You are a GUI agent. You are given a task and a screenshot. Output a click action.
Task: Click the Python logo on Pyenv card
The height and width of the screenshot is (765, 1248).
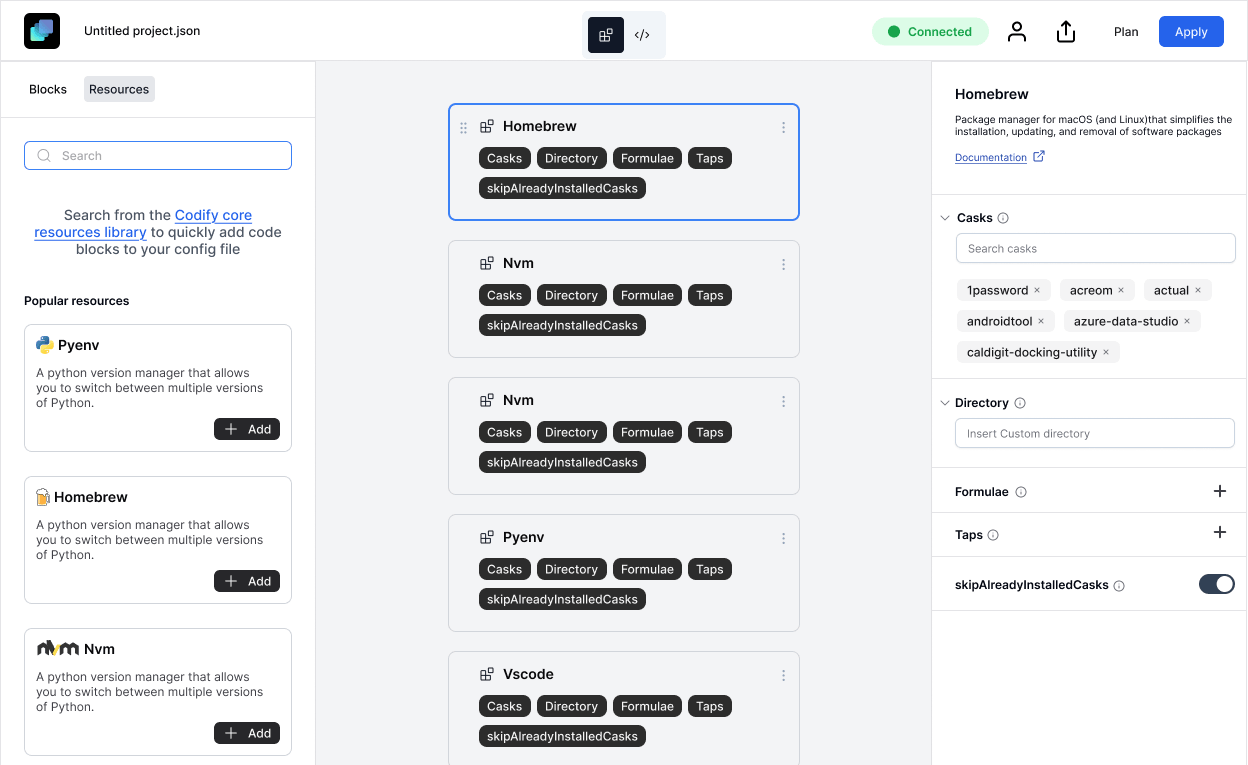pos(44,345)
